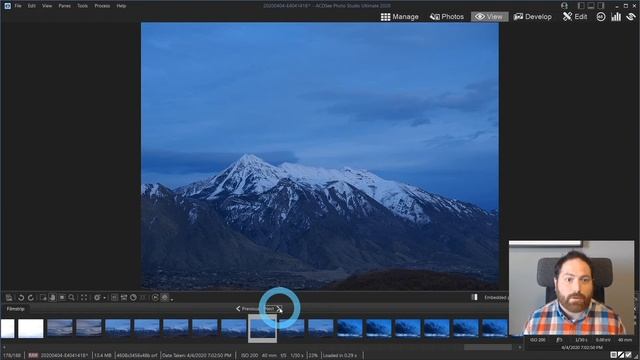
Task: Click the filmstrip scroll right arrow
Action: tap(520, 347)
